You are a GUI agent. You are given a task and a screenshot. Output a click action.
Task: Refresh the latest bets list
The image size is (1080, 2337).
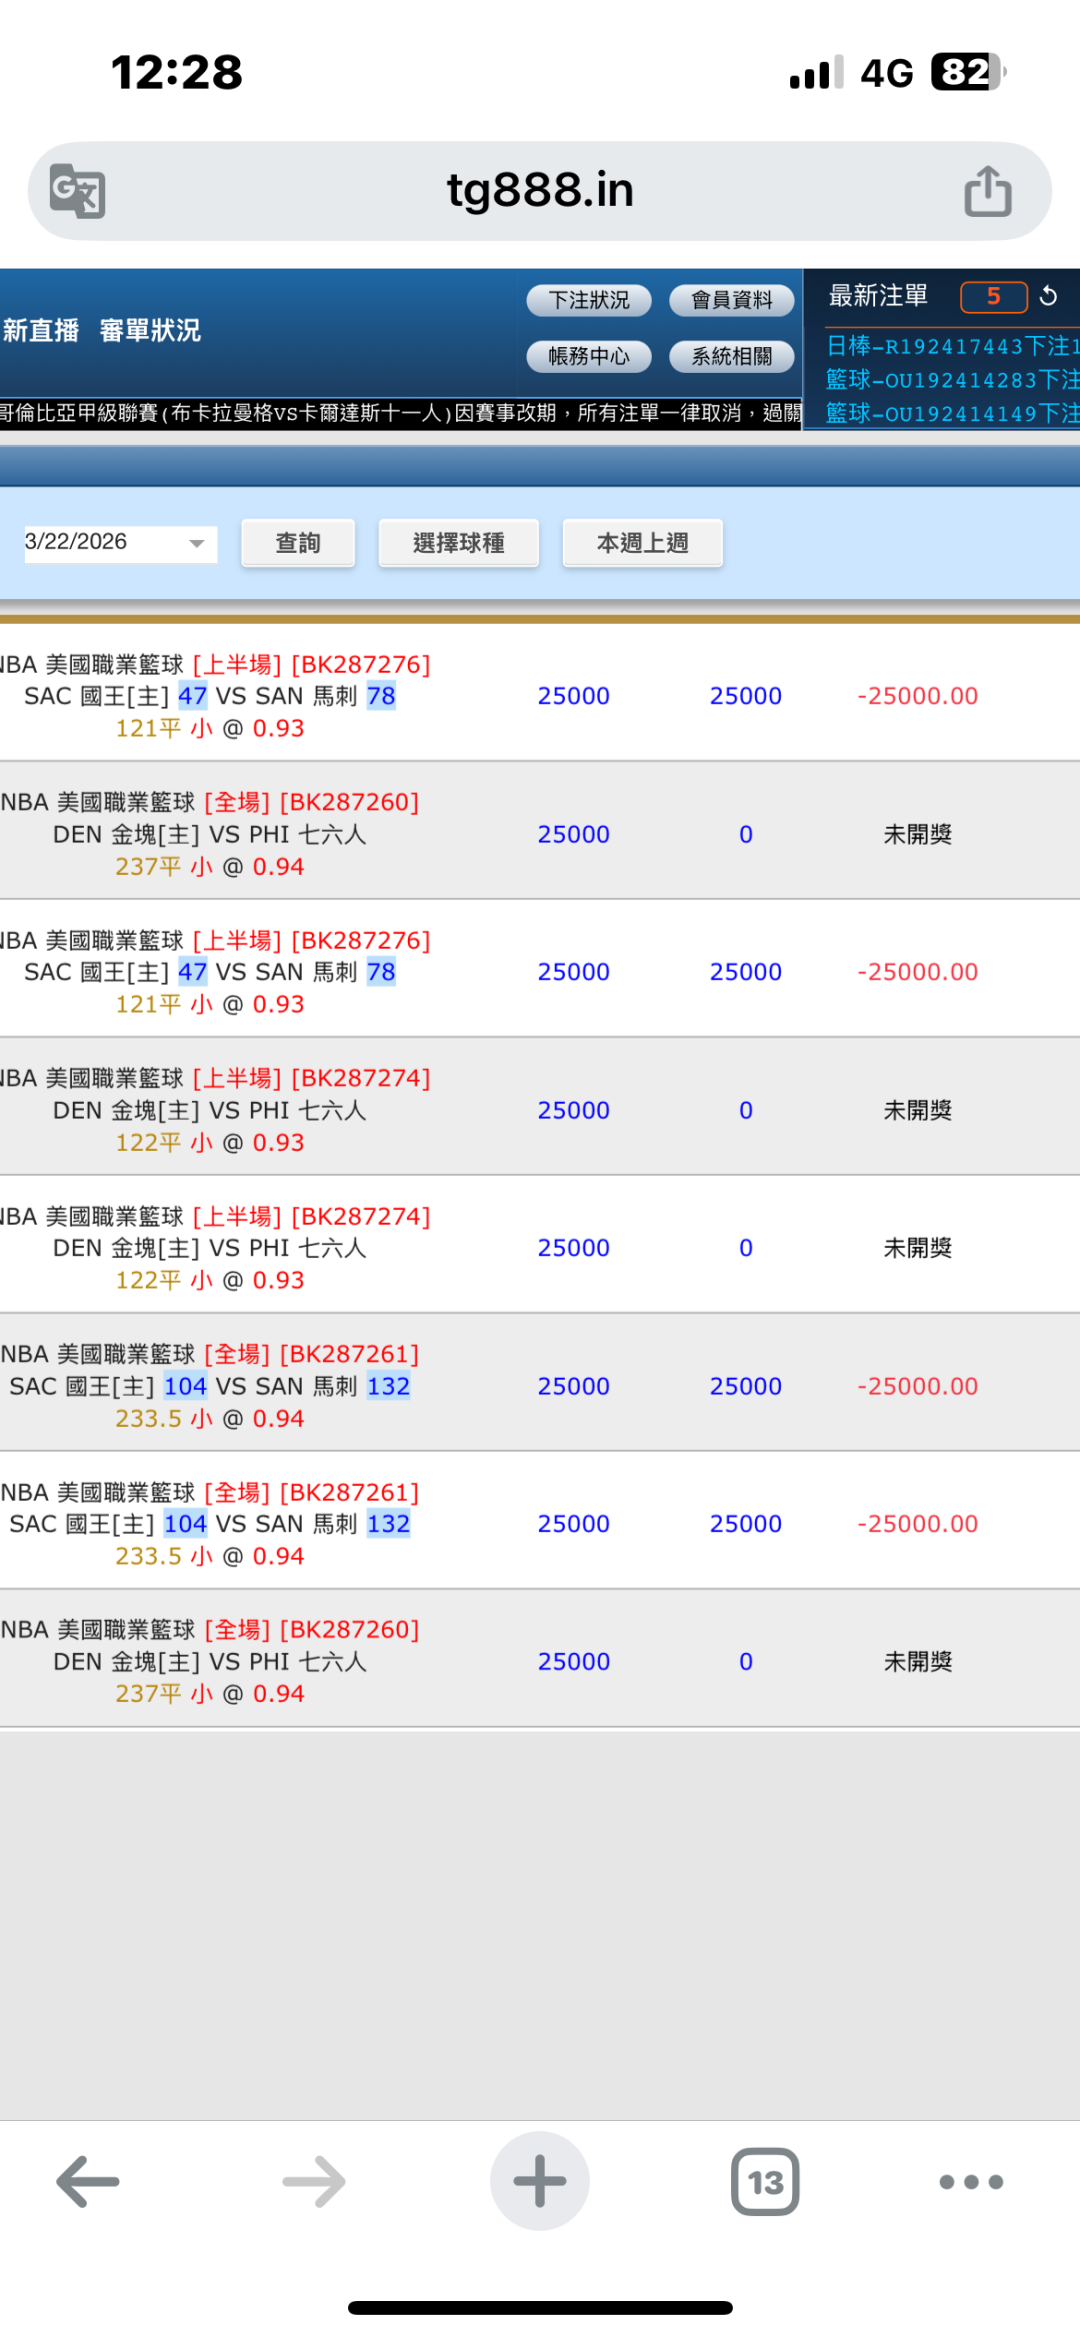[1048, 296]
